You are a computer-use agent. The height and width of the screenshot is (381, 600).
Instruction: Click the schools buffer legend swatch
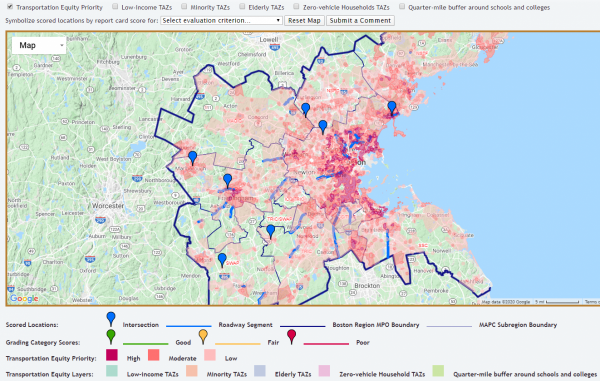point(438,371)
